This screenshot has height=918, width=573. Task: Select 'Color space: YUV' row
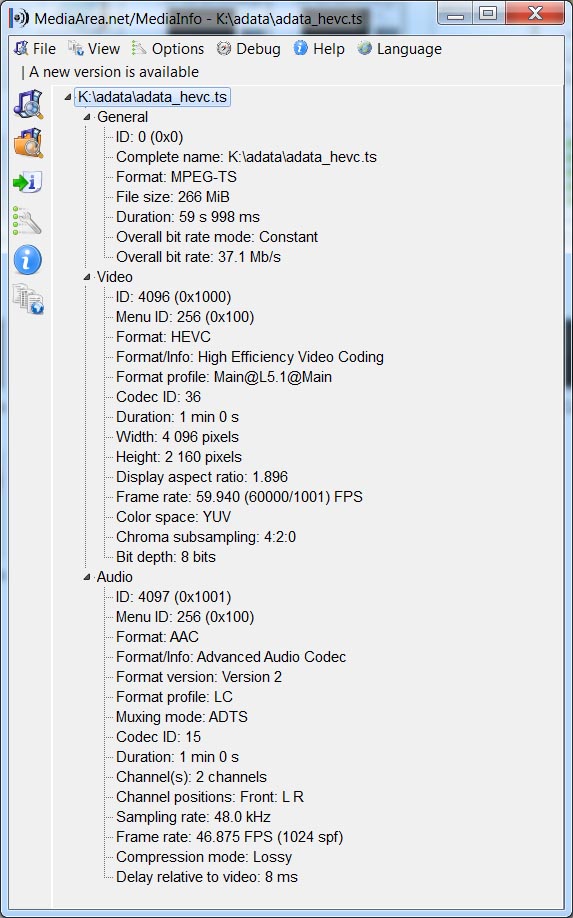pyautogui.click(x=173, y=517)
